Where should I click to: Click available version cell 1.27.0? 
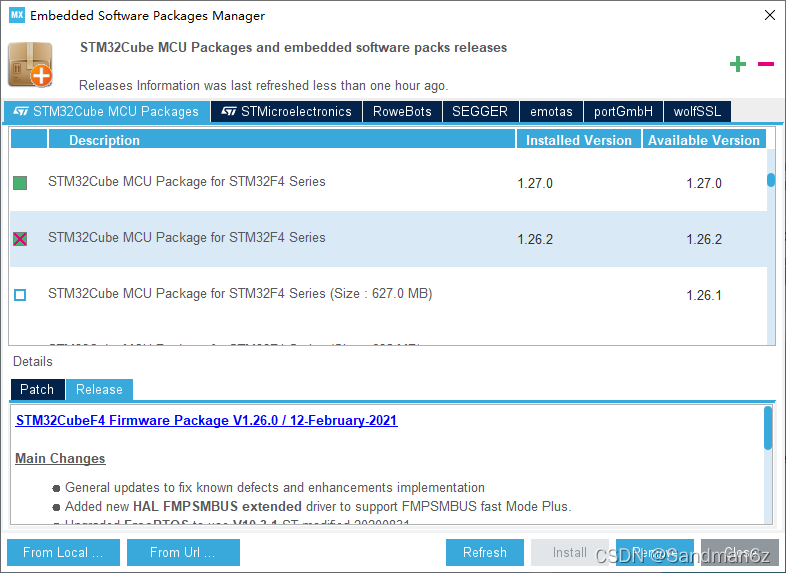click(704, 183)
